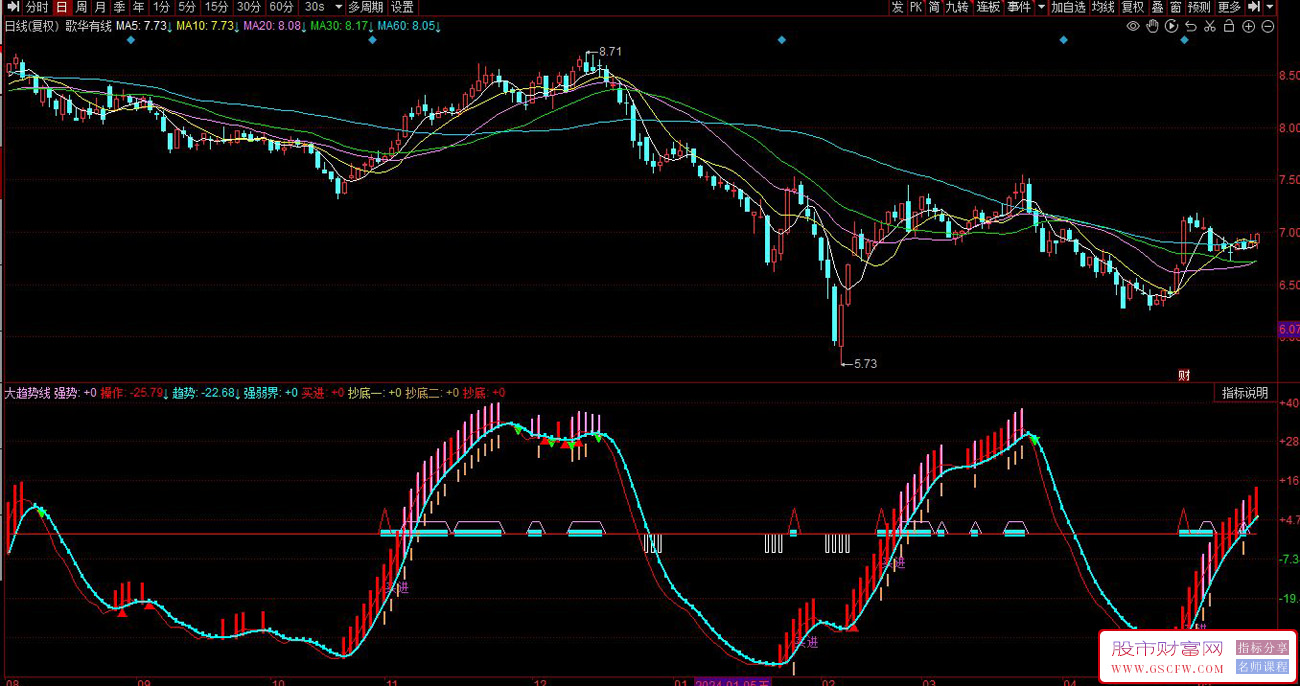
Task: Select the 周 weekly period tab
Action: pyautogui.click(x=82, y=7)
